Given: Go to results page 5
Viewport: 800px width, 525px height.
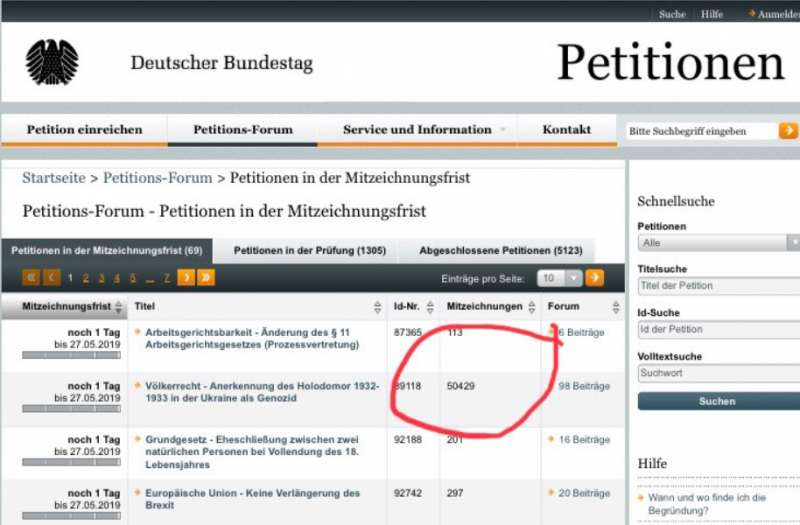Looking at the screenshot, I should click(x=133, y=278).
